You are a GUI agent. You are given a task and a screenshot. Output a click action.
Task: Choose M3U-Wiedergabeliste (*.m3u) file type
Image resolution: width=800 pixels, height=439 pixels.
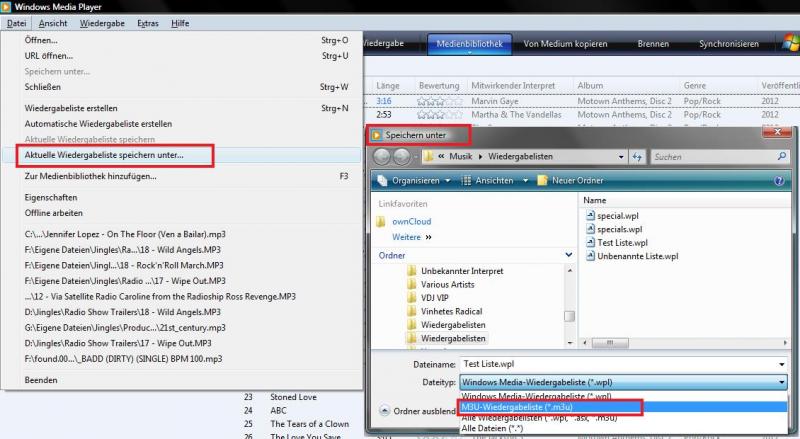(622, 407)
